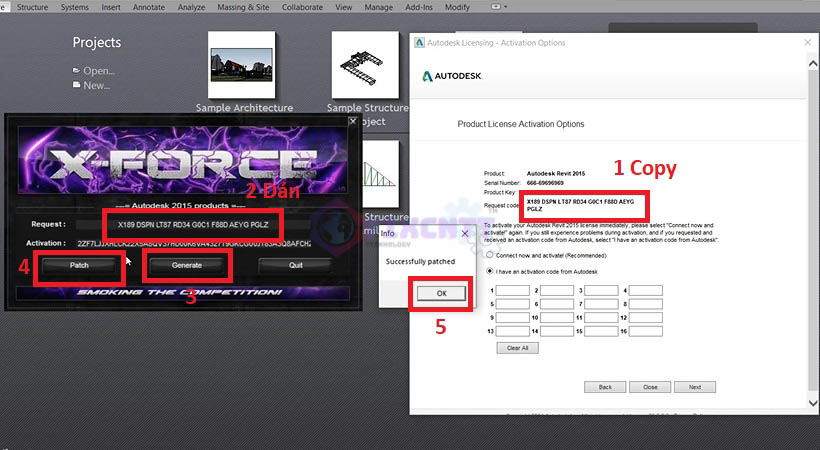Click the Autodesk Licensing title bar icon
820x450 pixels.
click(419, 42)
